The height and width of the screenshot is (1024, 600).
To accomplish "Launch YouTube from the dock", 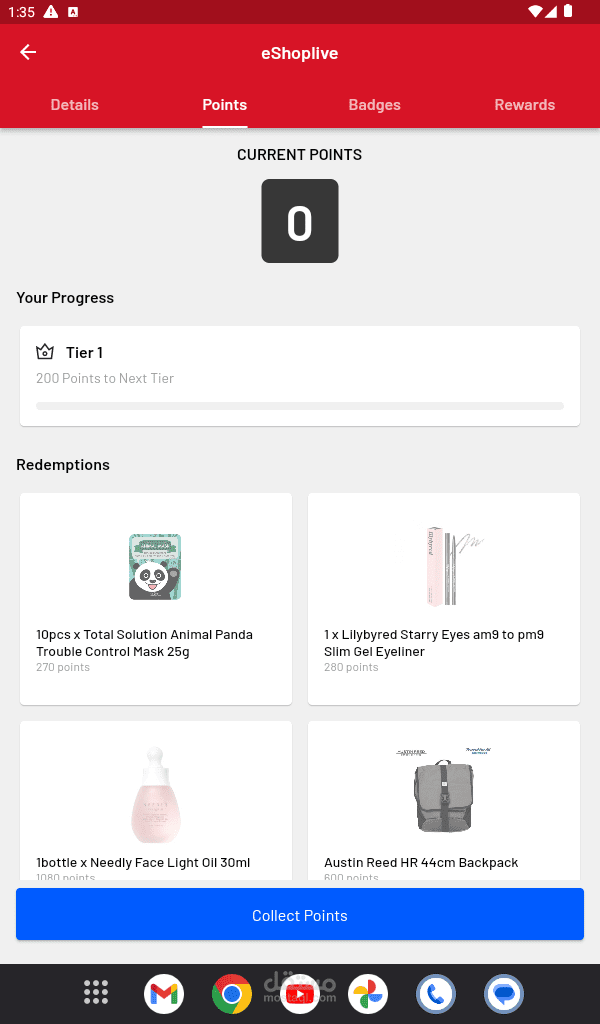I will coord(300,994).
